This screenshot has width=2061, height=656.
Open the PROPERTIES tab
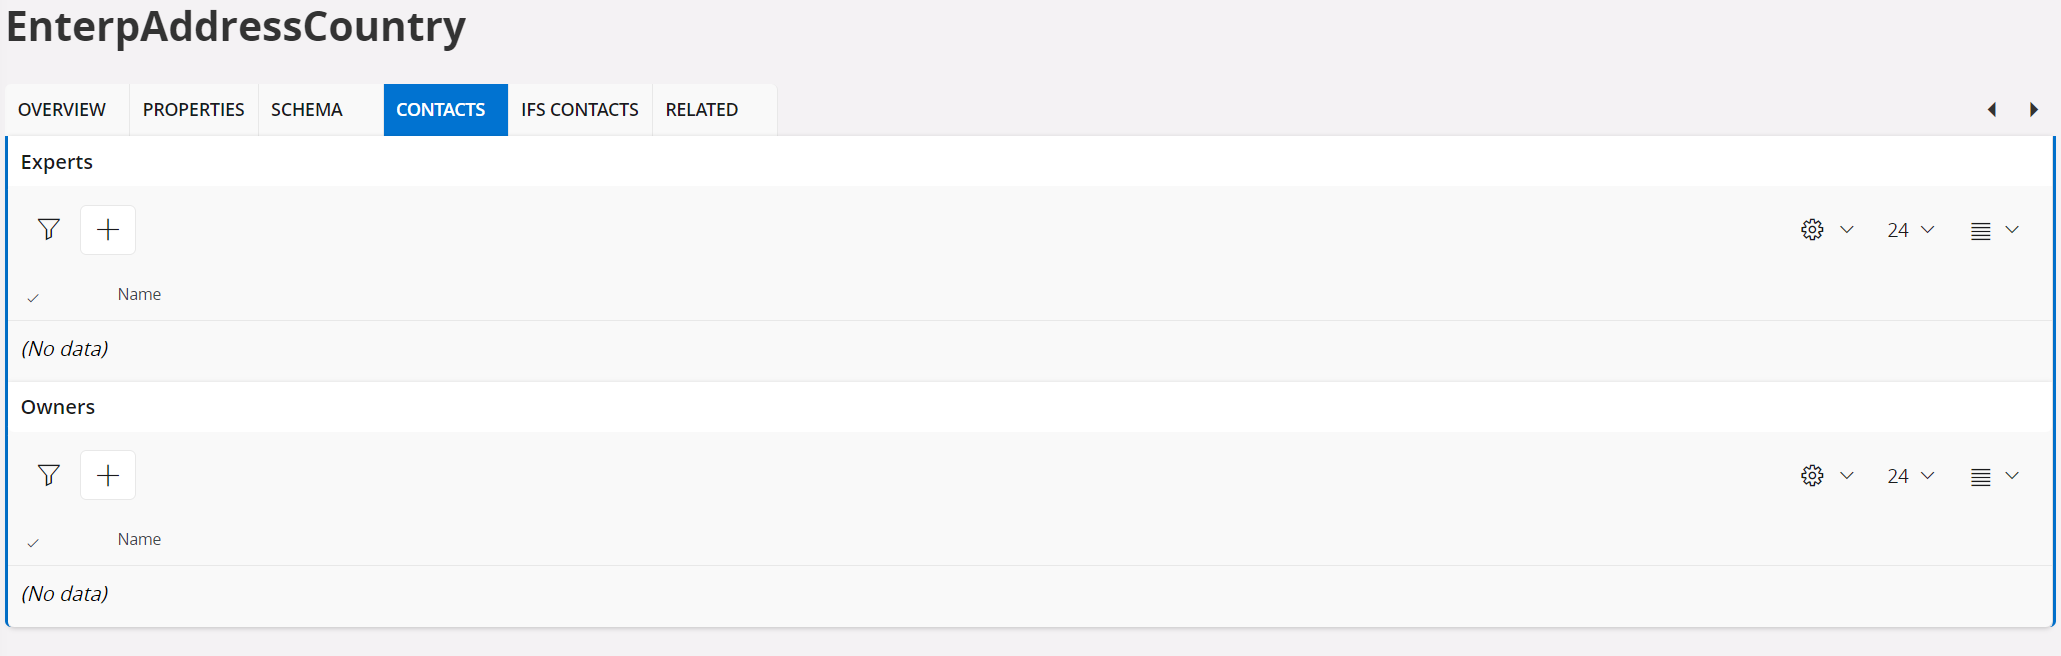coord(194,110)
